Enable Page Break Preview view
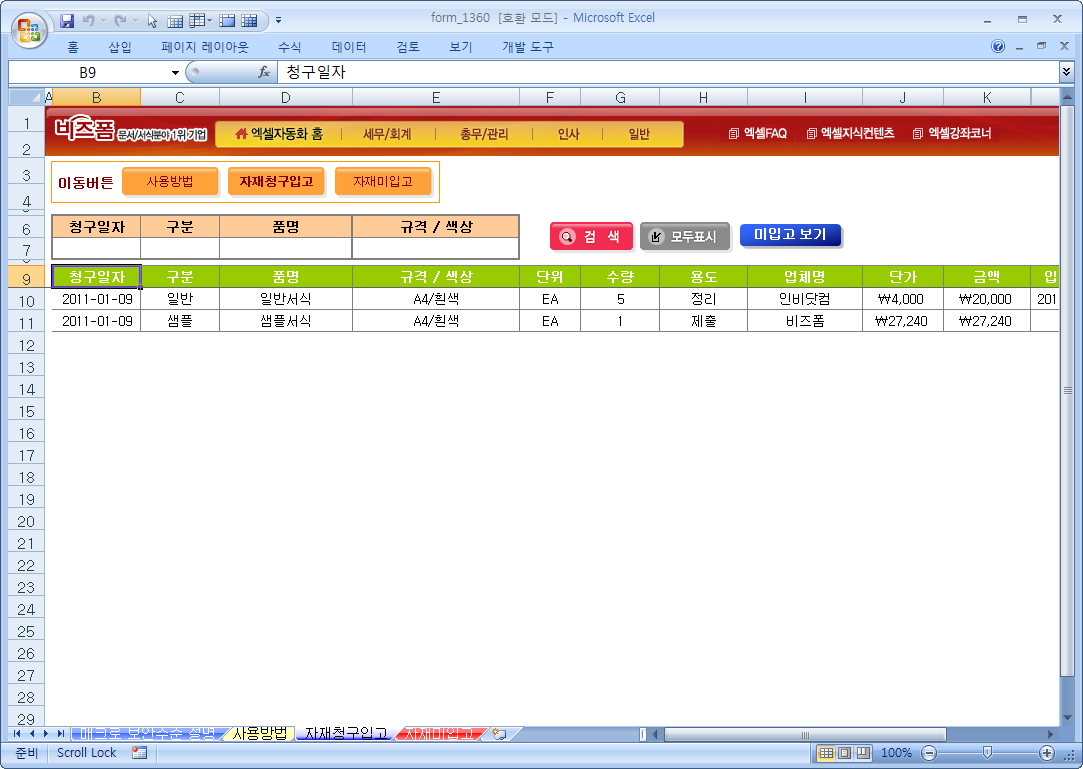Image resolution: width=1083 pixels, height=769 pixels. [862, 752]
